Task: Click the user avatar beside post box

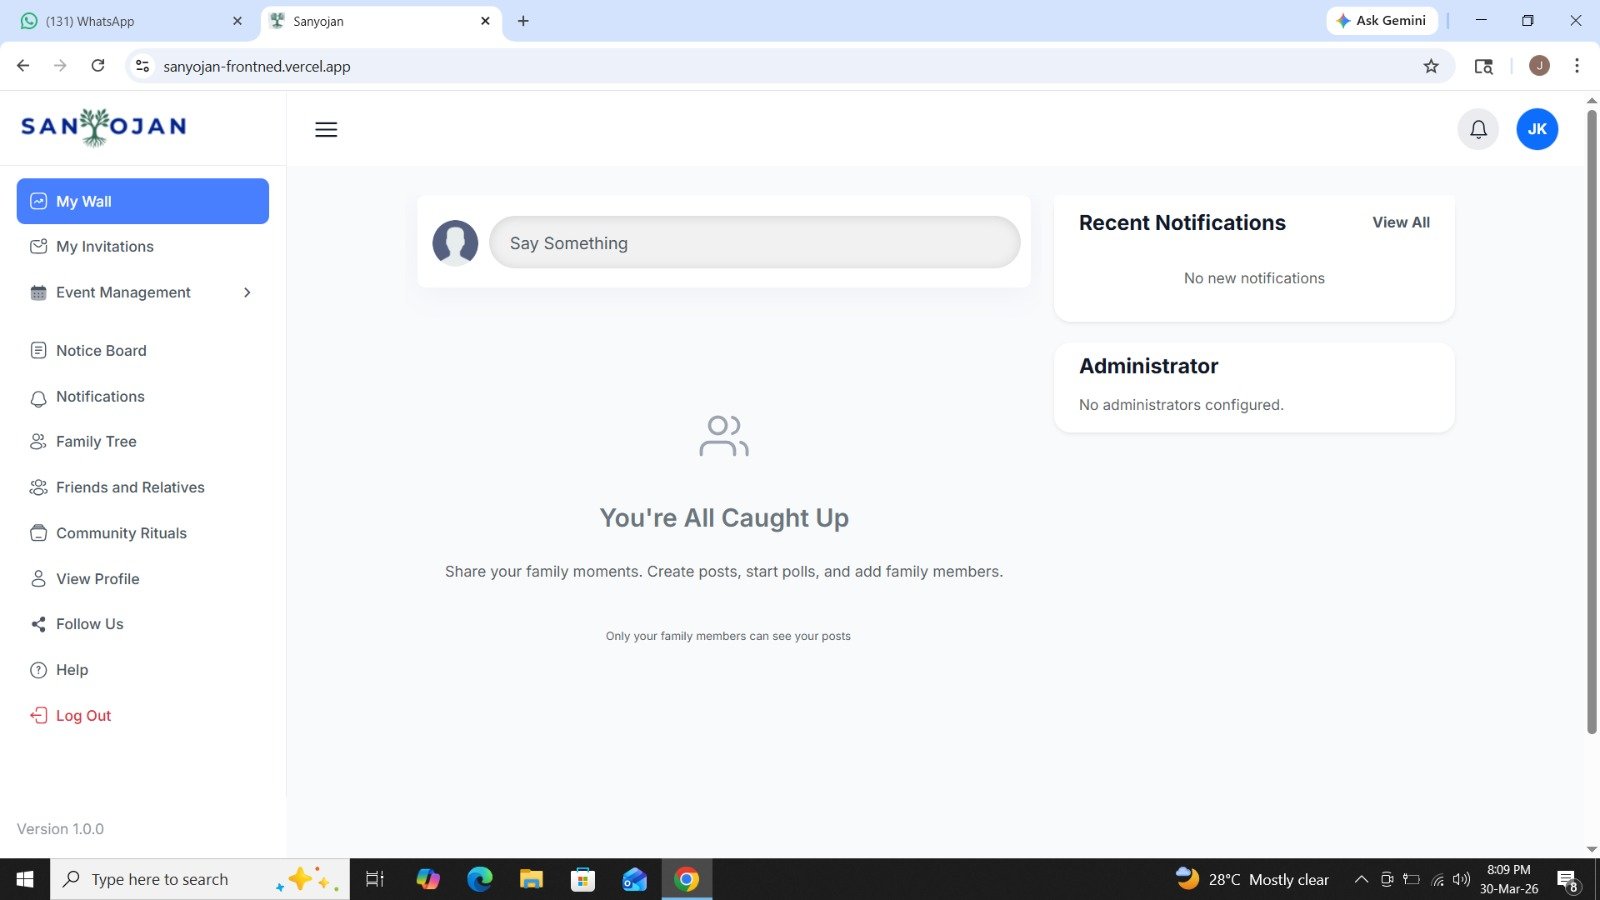Action: click(x=455, y=243)
